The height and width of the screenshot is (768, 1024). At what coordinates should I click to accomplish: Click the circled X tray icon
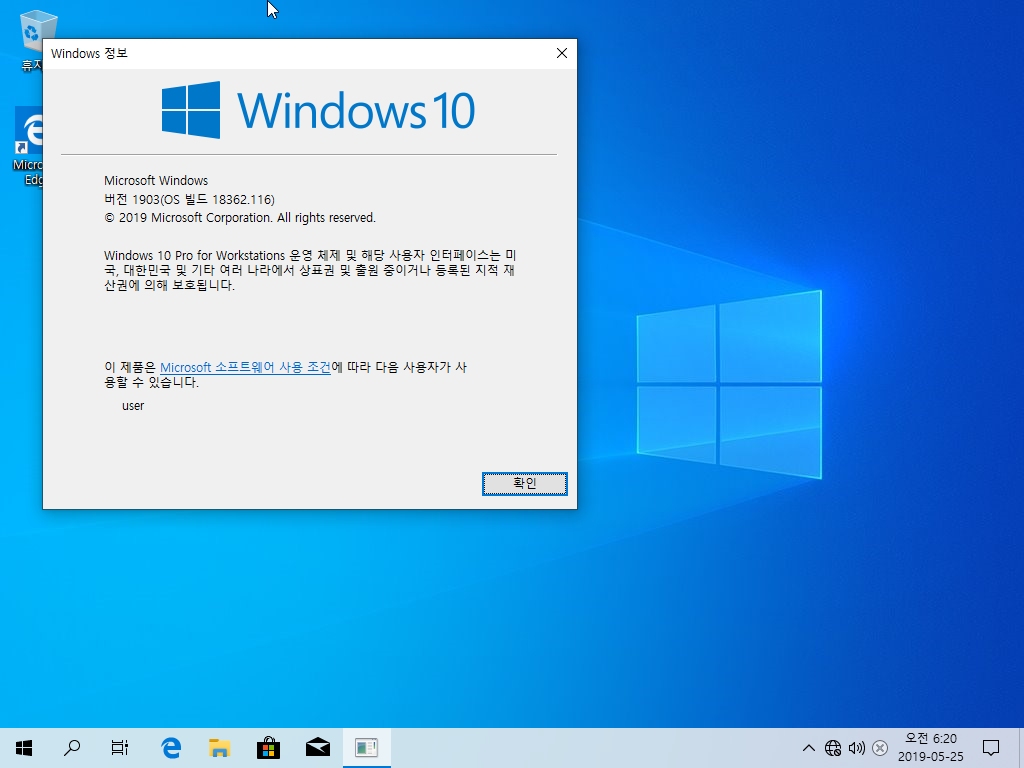click(x=880, y=748)
